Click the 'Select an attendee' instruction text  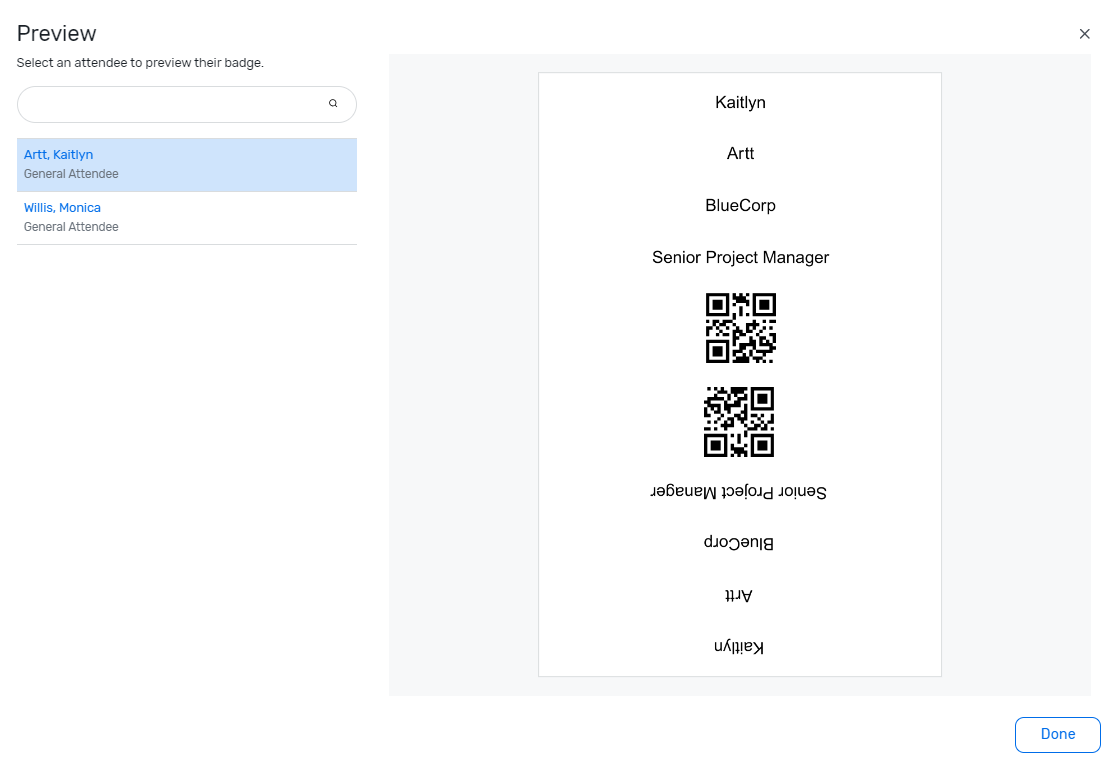[x=140, y=63]
